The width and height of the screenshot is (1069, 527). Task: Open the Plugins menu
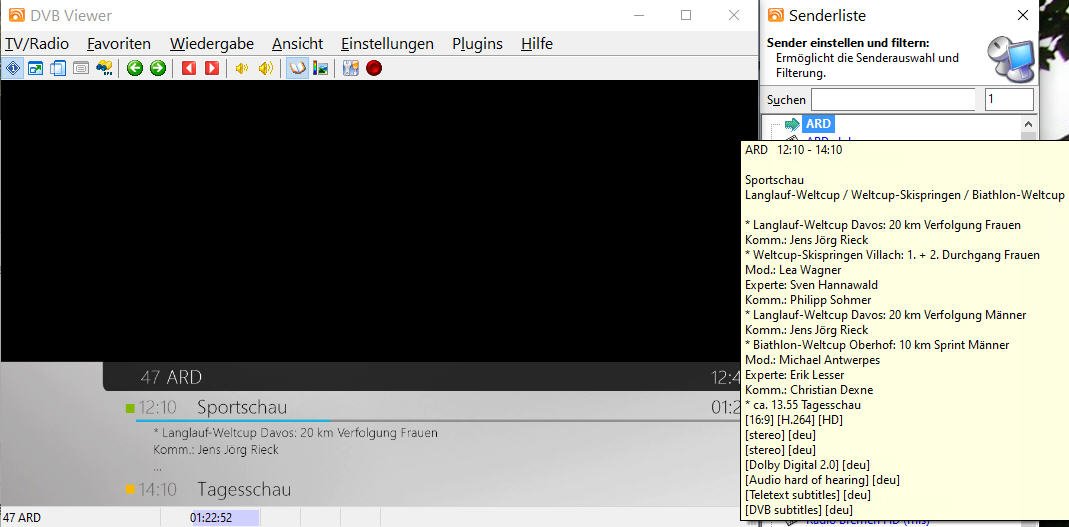(x=477, y=44)
